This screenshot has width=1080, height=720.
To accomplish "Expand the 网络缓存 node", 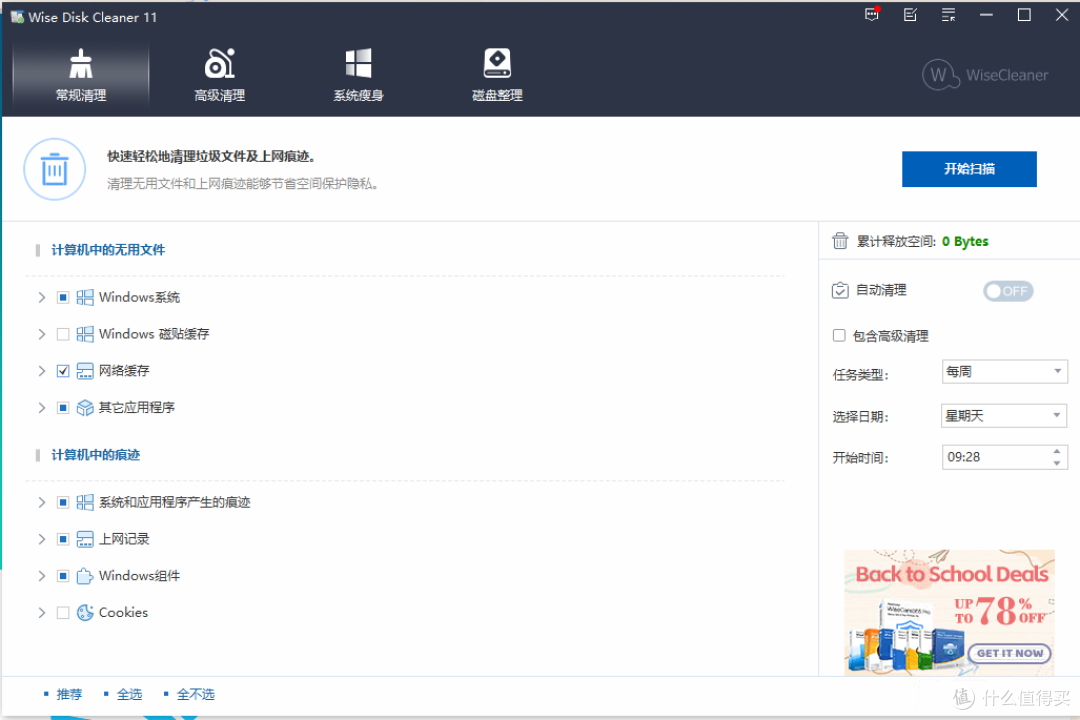I will 41,371.
